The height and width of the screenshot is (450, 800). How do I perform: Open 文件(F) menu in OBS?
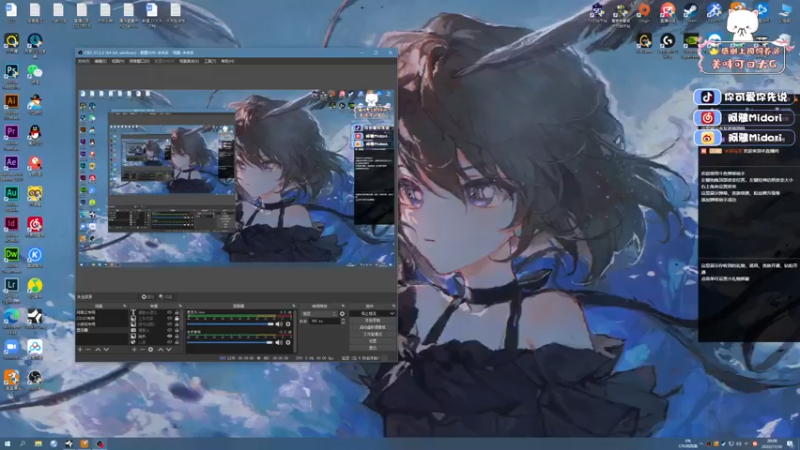coord(83,61)
